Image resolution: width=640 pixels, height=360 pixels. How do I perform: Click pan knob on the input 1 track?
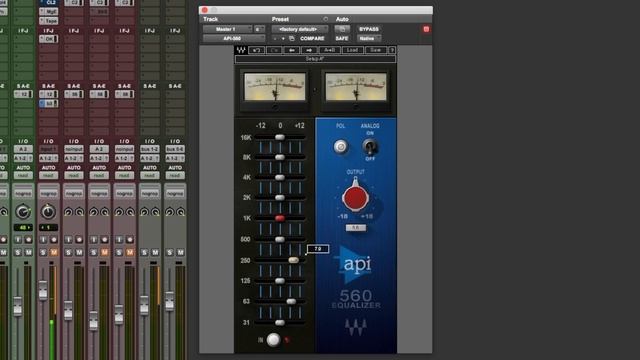pyautogui.click(x=48, y=211)
